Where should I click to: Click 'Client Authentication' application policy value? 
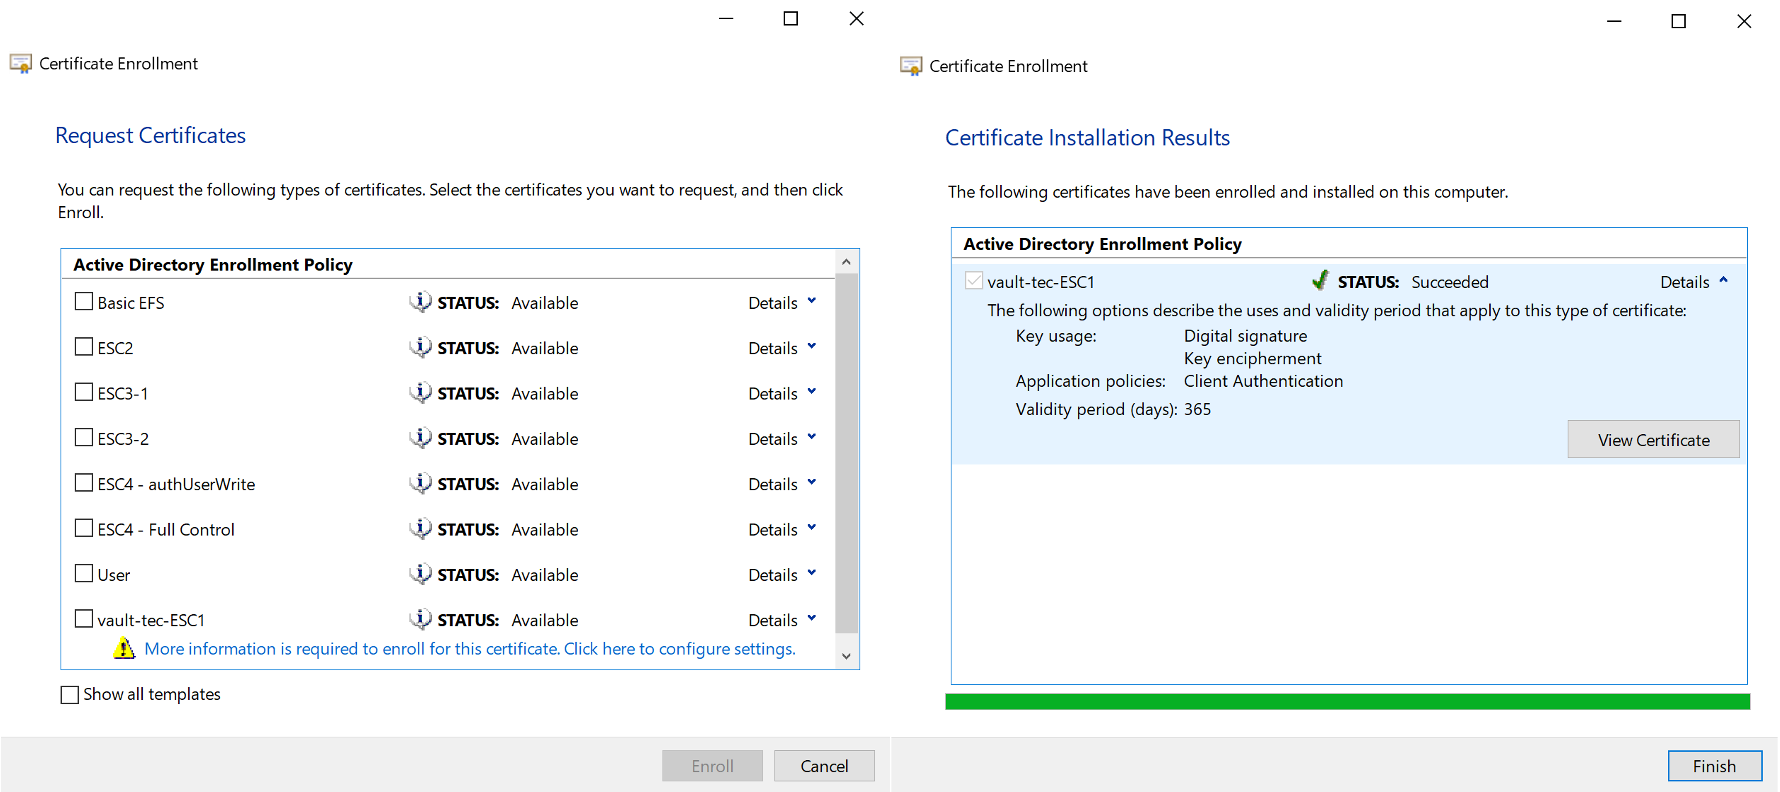click(1263, 381)
